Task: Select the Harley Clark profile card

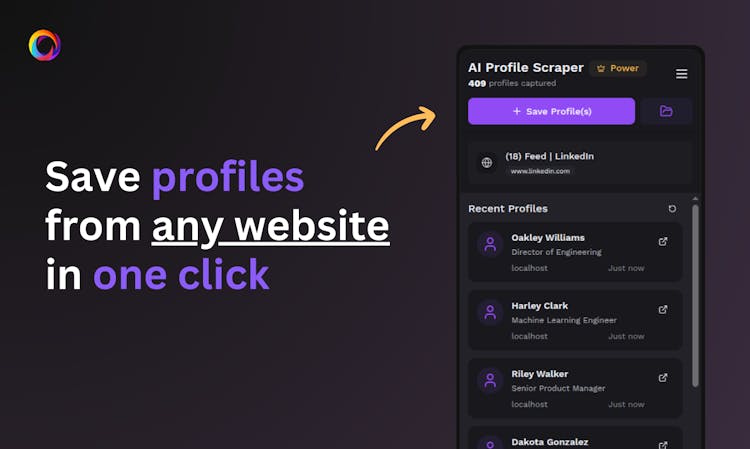Action: coord(575,320)
